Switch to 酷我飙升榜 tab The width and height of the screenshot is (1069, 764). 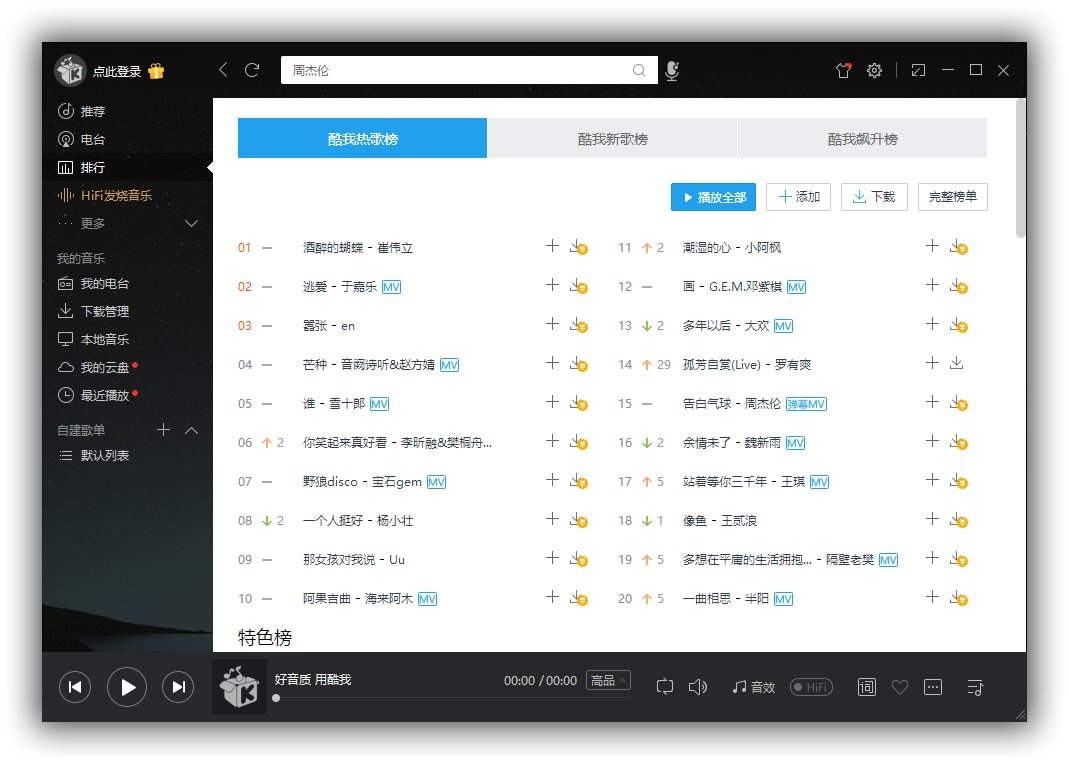862,138
